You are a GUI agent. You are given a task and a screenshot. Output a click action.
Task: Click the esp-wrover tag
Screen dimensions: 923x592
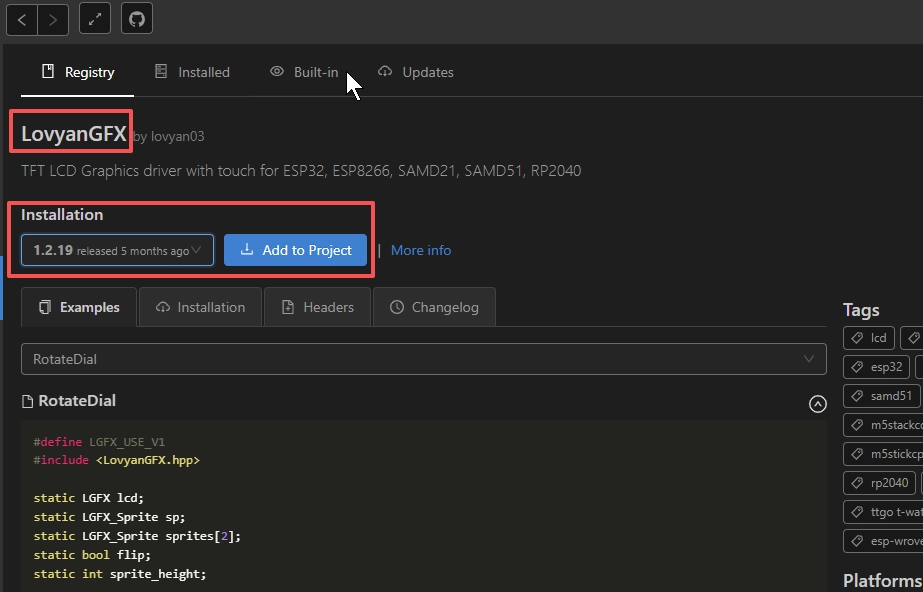click(883, 541)
